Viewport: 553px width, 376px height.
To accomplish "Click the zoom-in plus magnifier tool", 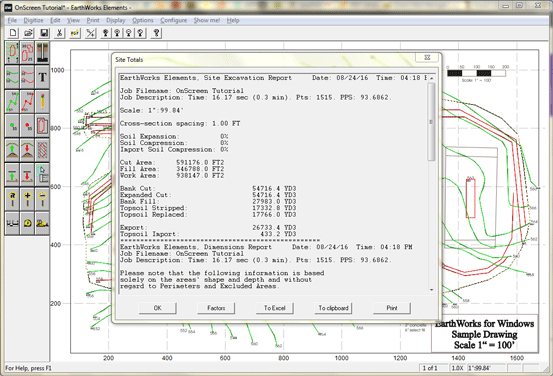I will 27,199.
